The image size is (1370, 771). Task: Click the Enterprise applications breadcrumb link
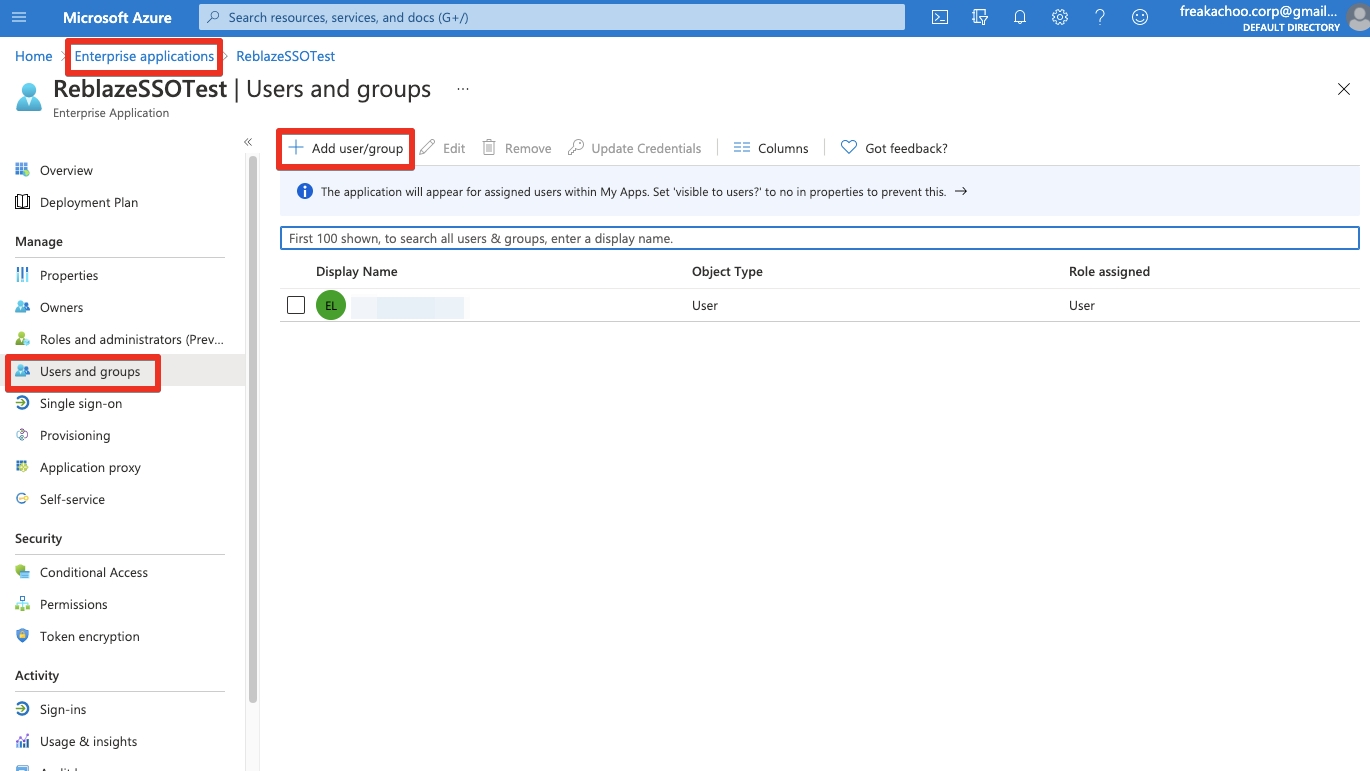tap(144, 56)
